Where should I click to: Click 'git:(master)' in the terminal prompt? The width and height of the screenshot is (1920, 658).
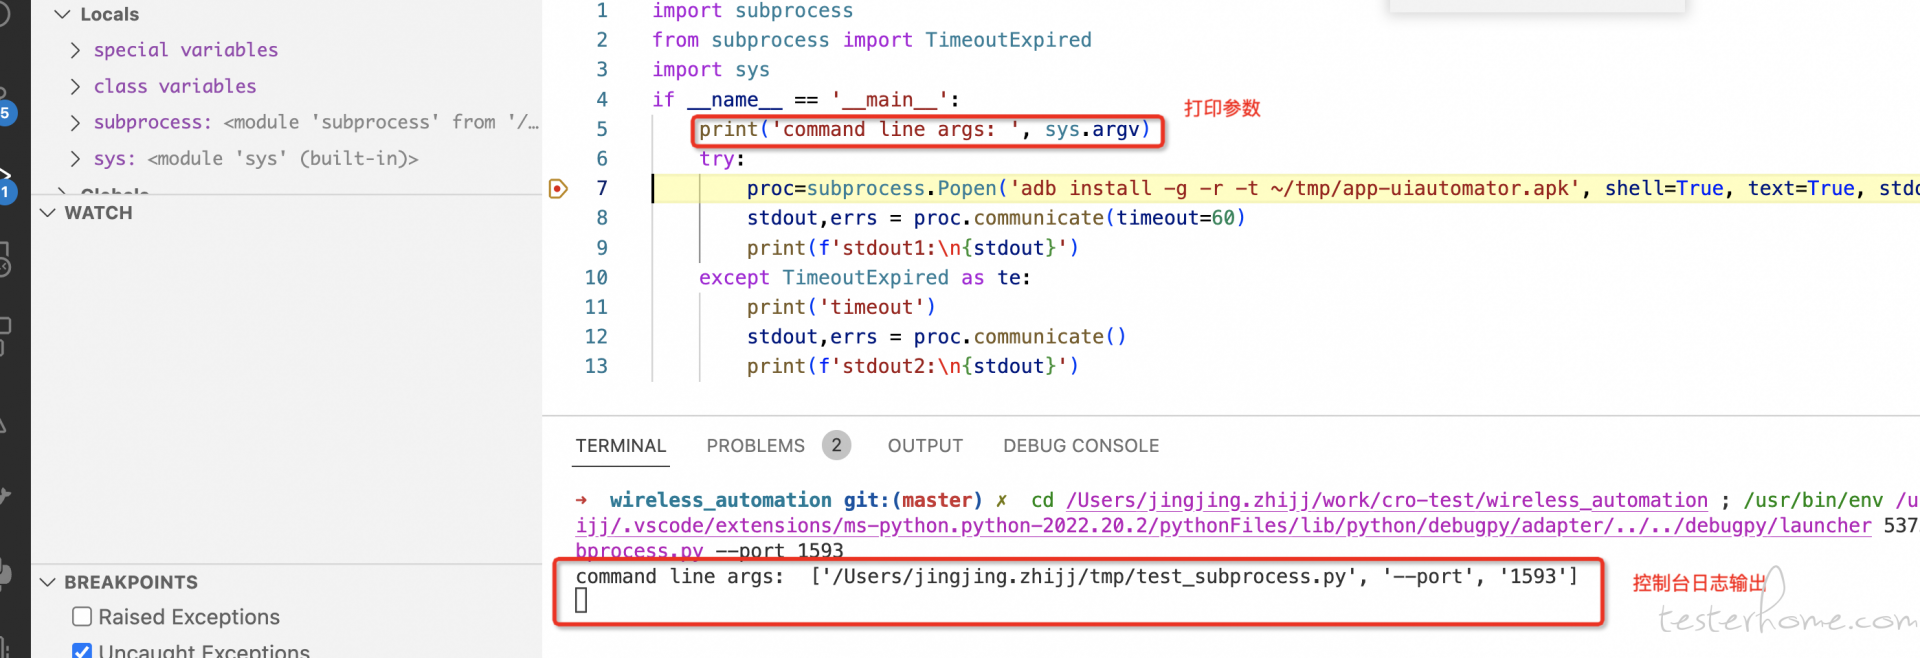(x=913, y=500)
